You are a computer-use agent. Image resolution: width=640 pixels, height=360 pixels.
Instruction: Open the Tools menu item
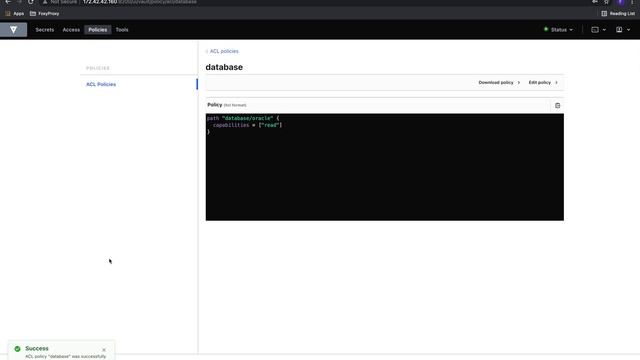coord(122,30)
